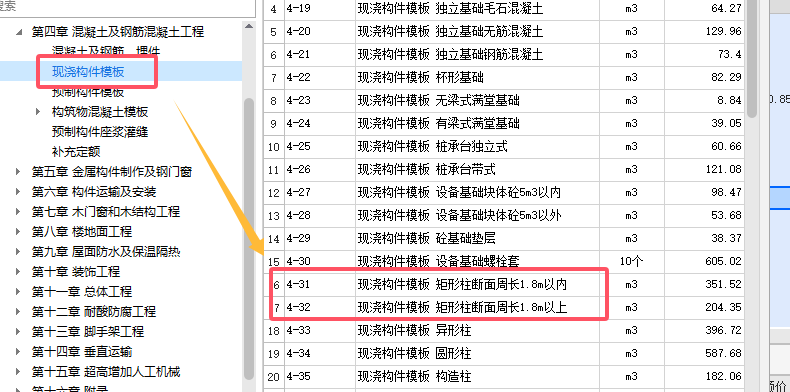This screenshot has width=790, height=392.
Task: Expand 第十二章 耐酸防腐工程 arrow
Action: click(19, 312)
